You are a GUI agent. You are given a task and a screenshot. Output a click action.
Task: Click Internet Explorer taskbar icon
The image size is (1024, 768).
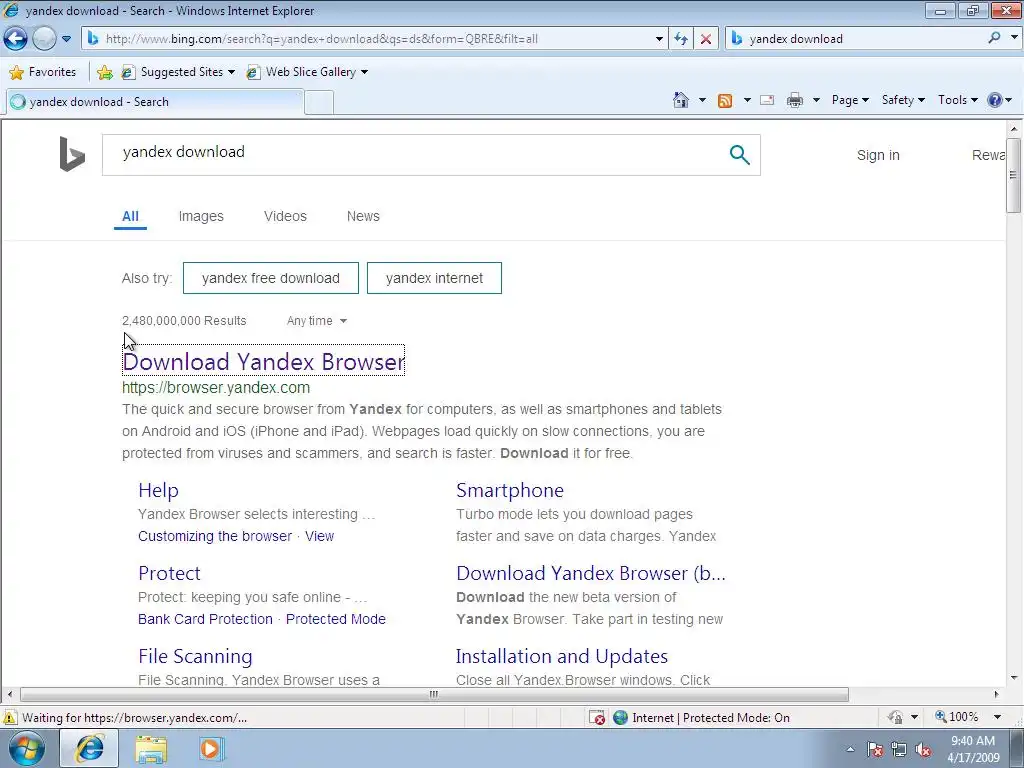89,748
